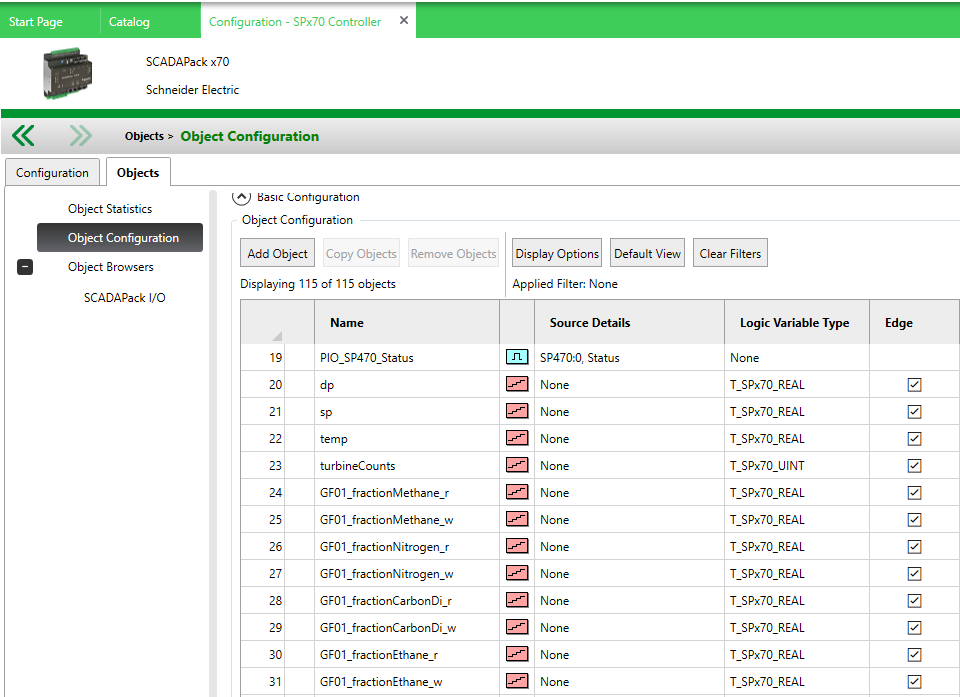Image resolution: width=960 pixels, height=697 pixels.
Task: Open Display Options
Action: pyautogui.click(x=557, y=254)
